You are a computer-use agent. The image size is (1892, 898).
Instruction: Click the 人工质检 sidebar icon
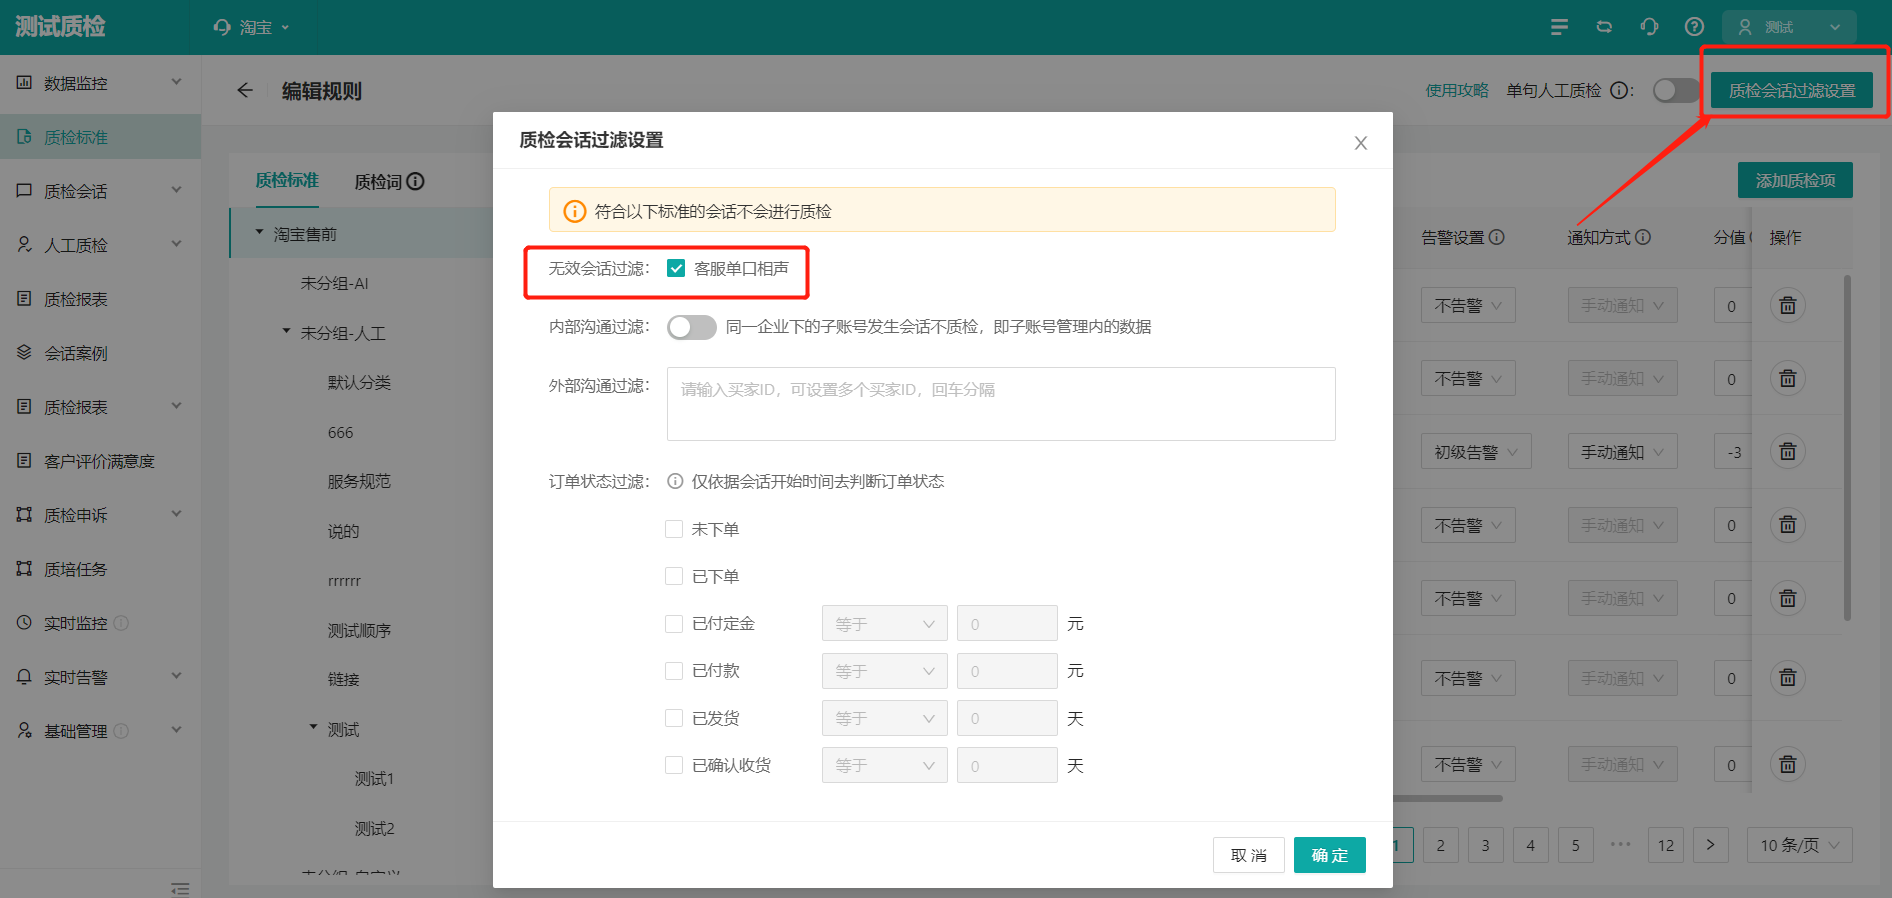[24, 244]
